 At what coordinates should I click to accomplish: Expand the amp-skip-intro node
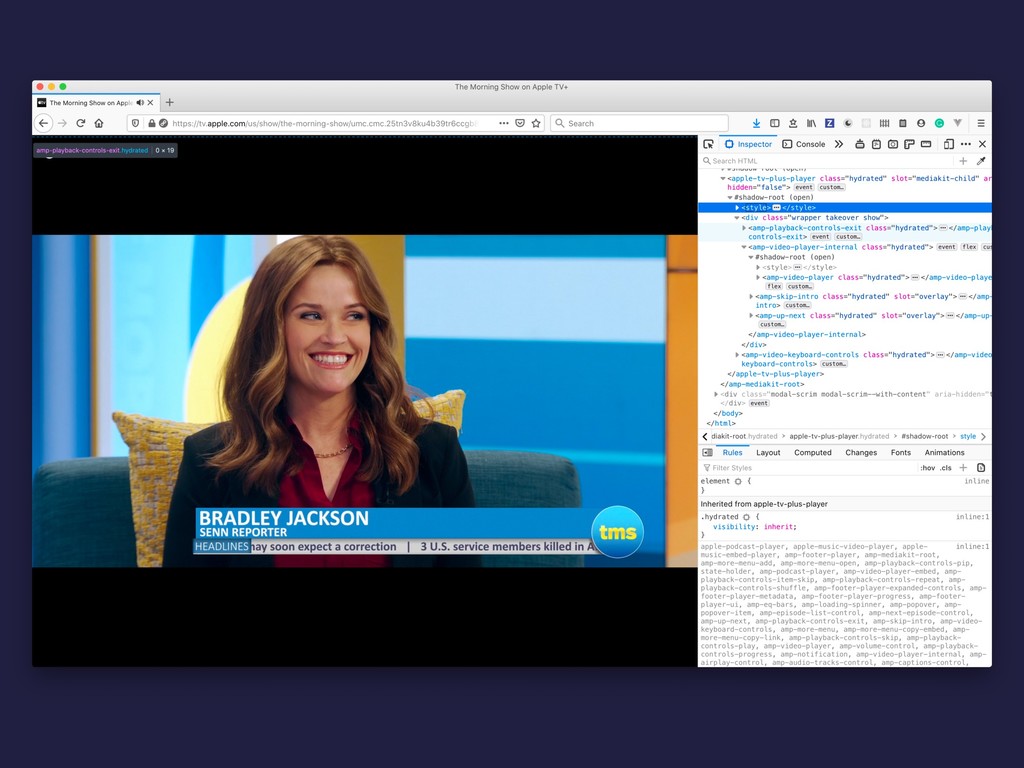click(x=751, y=296)
